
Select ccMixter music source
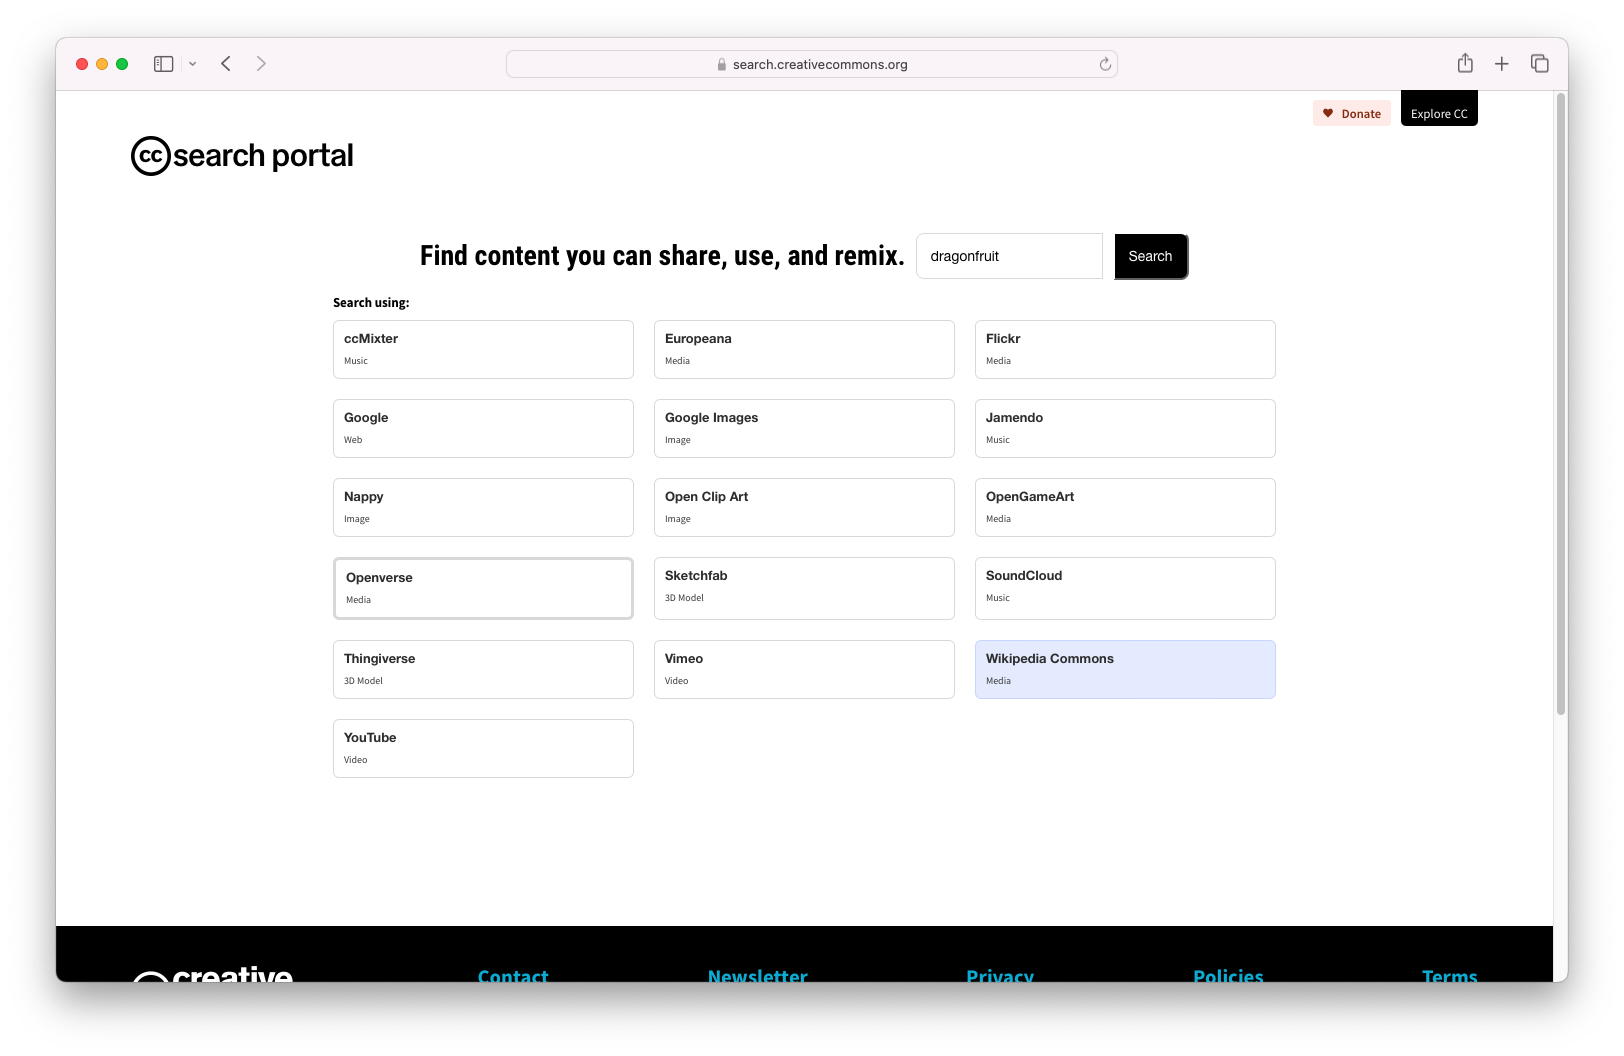pyautogui.click(x=483, y=349)
